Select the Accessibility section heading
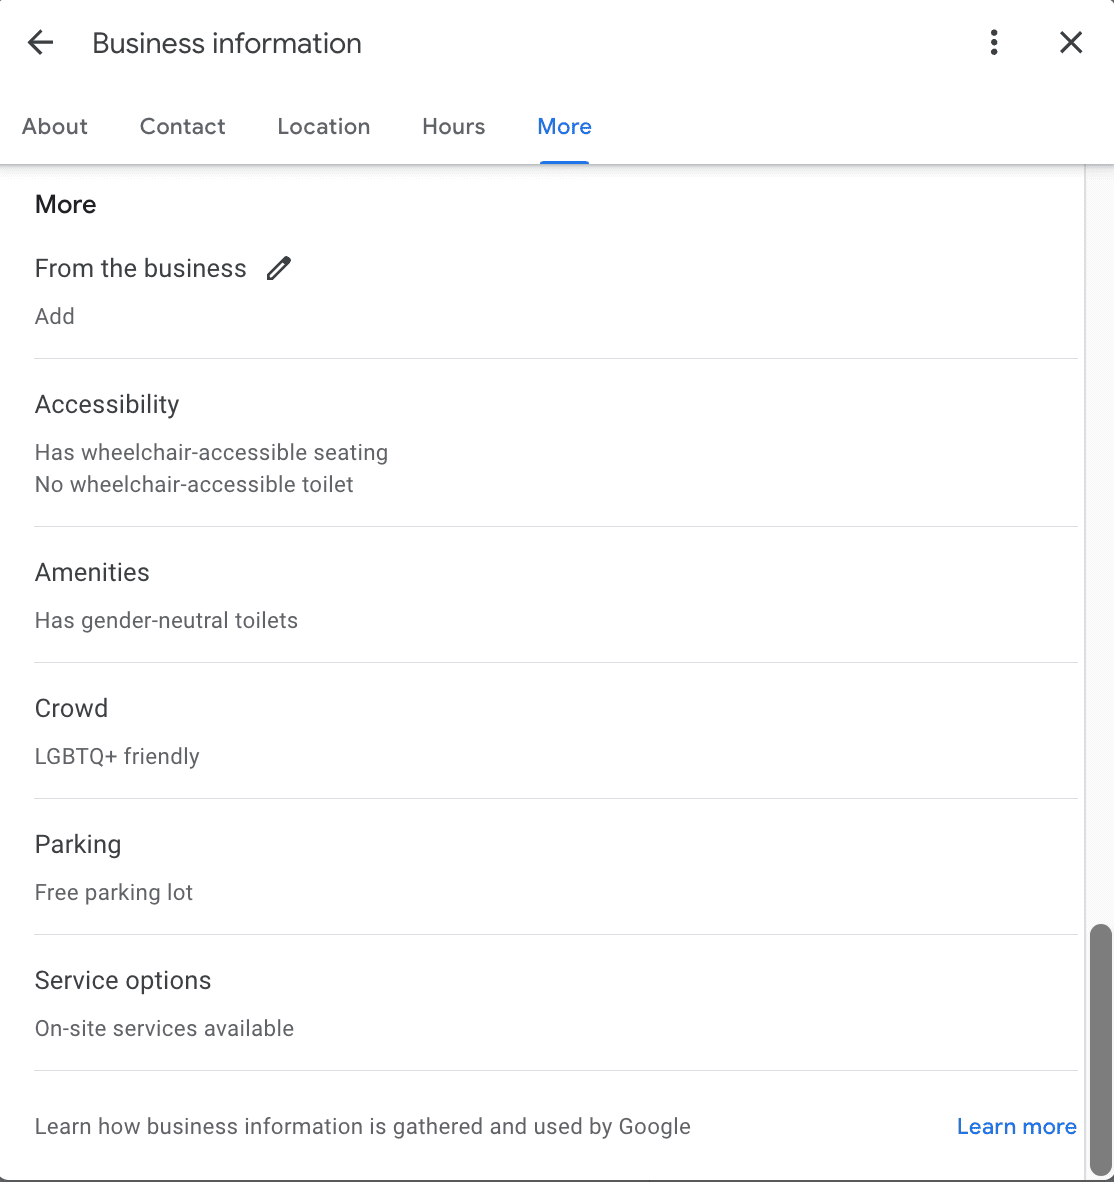Image resolution: width=1114 pixels, height=1182 pixels. click(107, 404)
